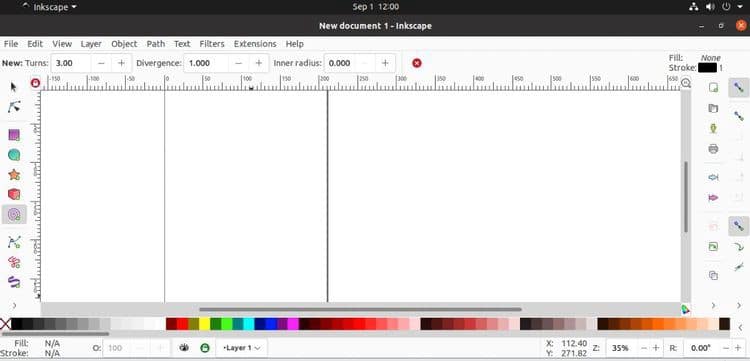Click the Divergence value field
The width and height of the screenshot is (750, 361).
(x=207, y=63)
